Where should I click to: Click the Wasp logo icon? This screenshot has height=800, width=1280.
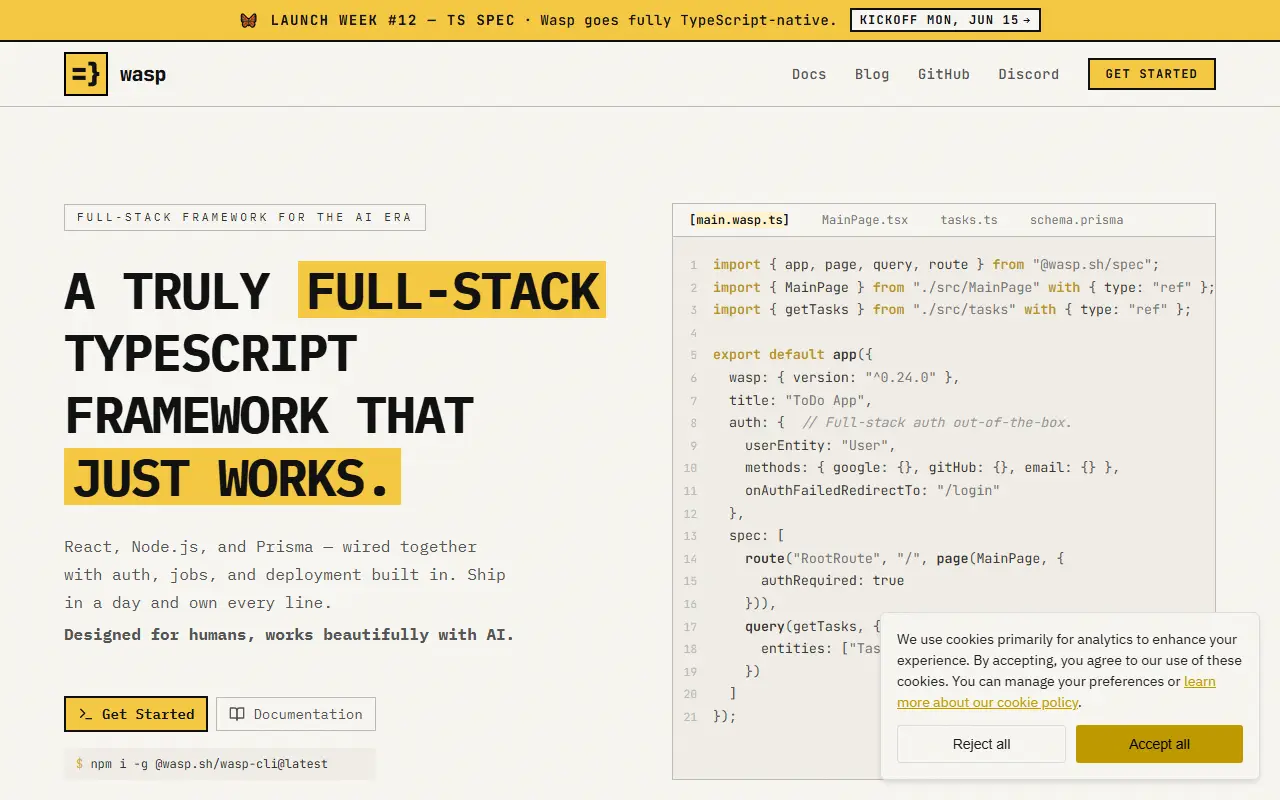click(86, 74)
